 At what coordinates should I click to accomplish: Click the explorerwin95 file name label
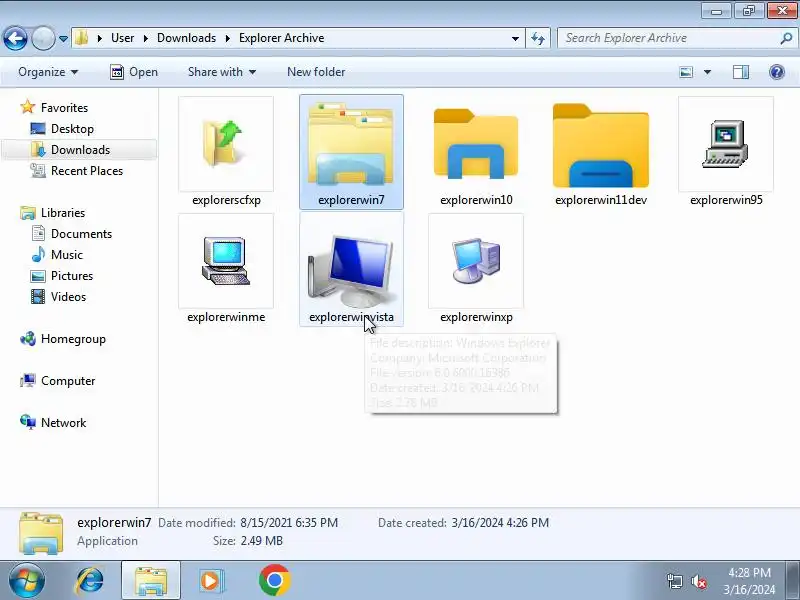tap(726, 200)
